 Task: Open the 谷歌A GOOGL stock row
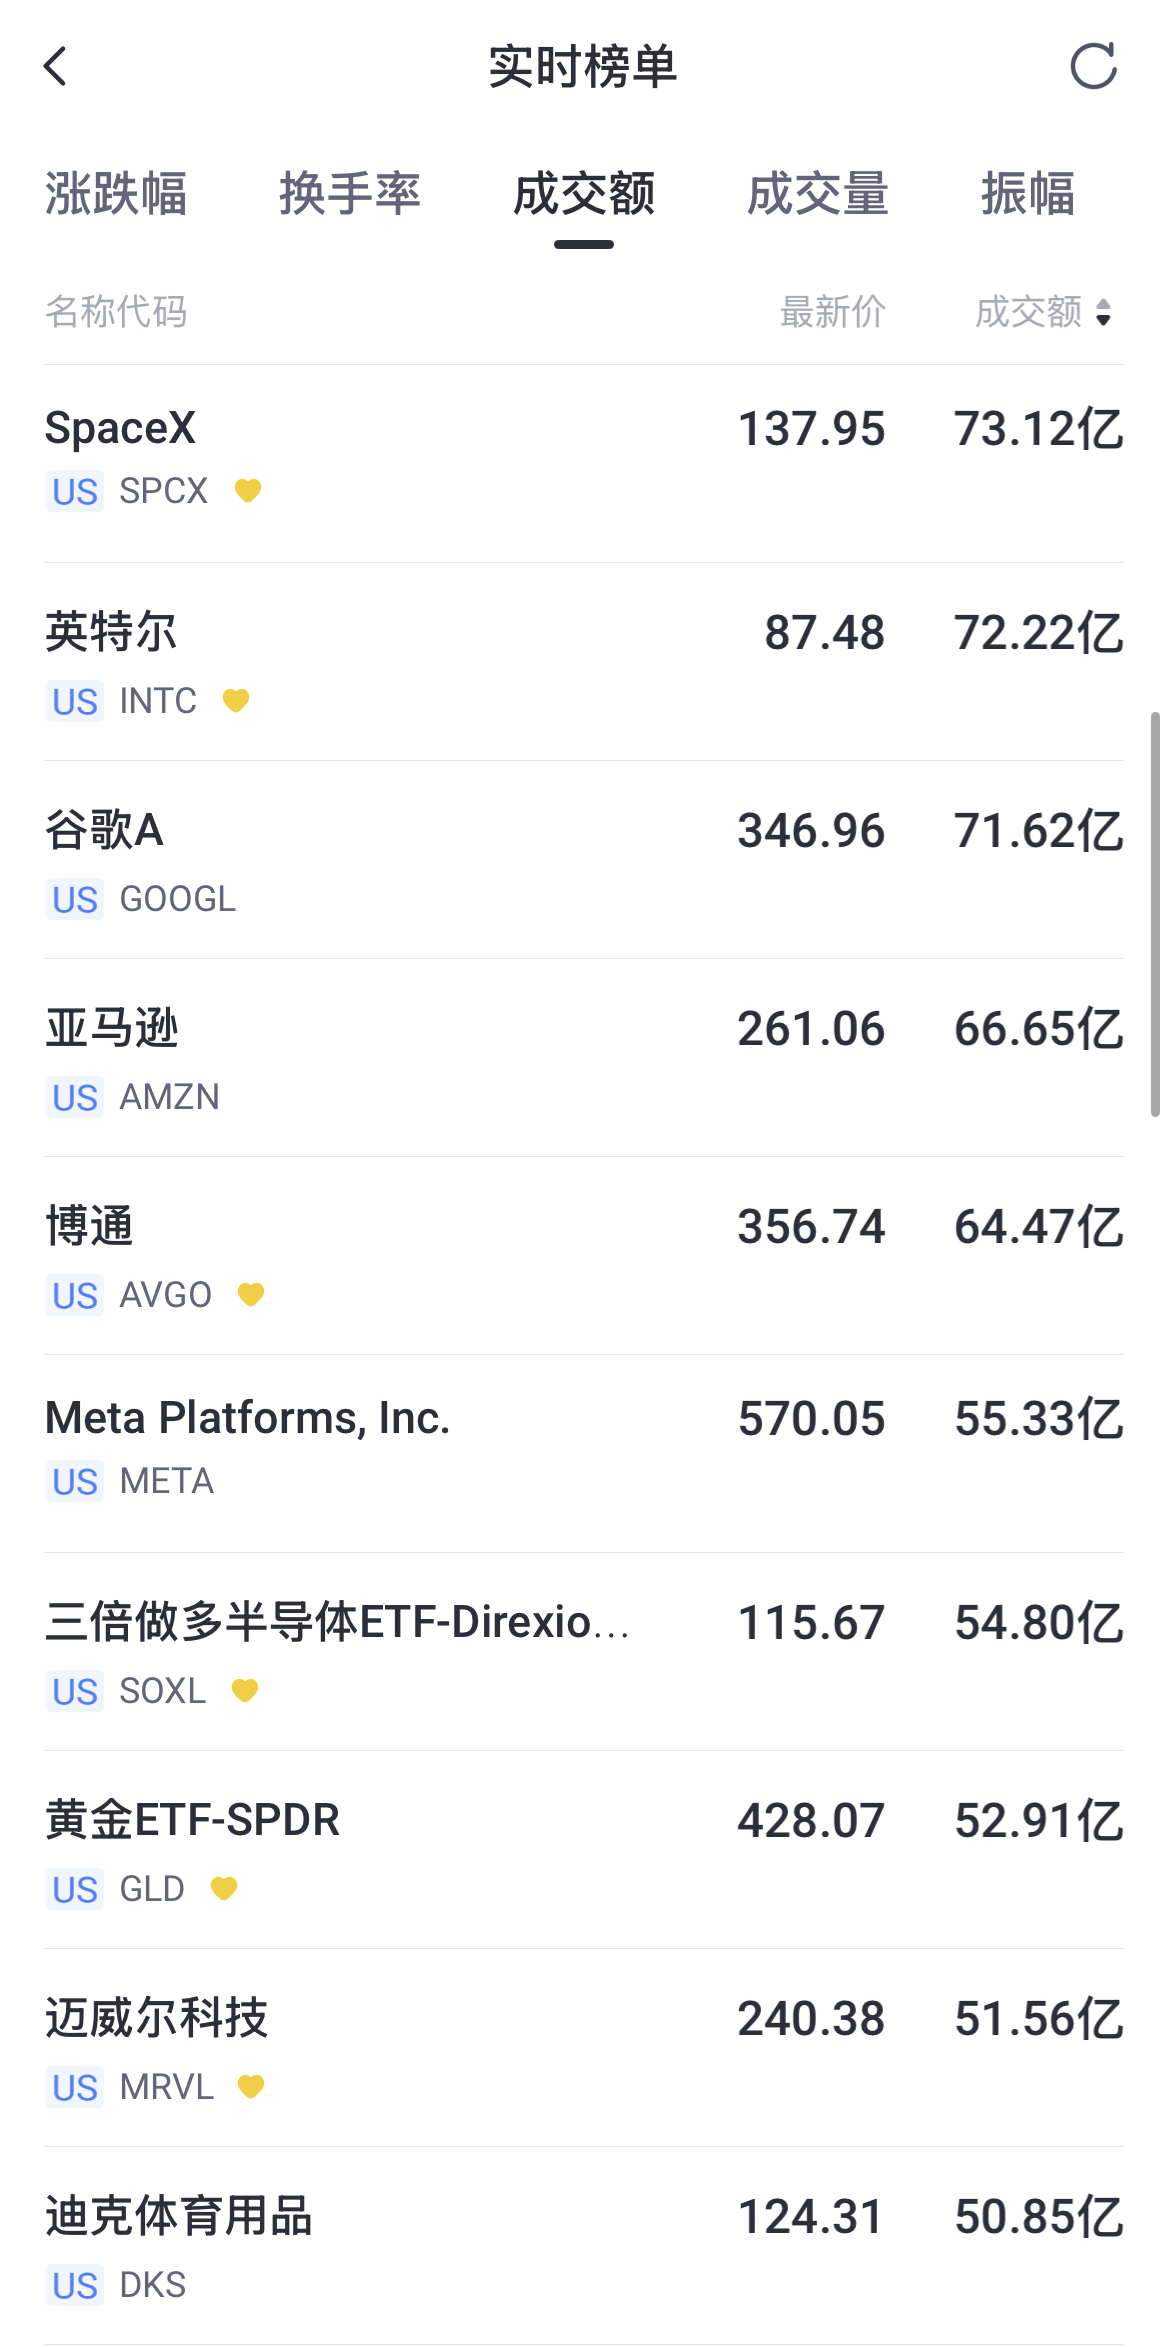click(584, 860)
